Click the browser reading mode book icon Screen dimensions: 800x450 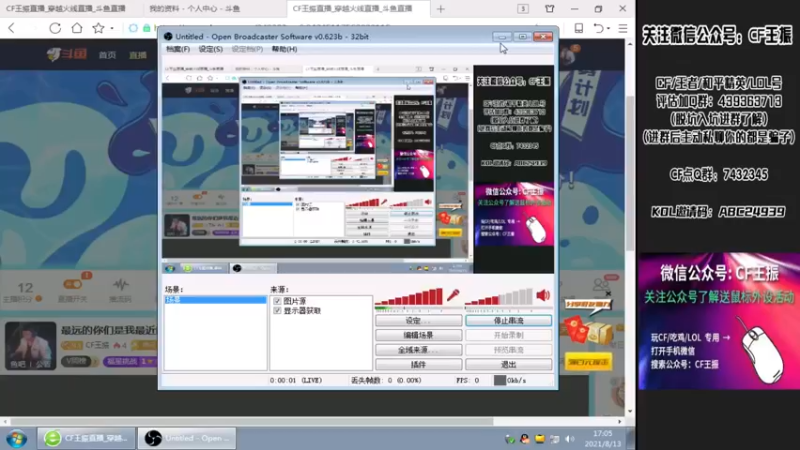pos(579,28)
